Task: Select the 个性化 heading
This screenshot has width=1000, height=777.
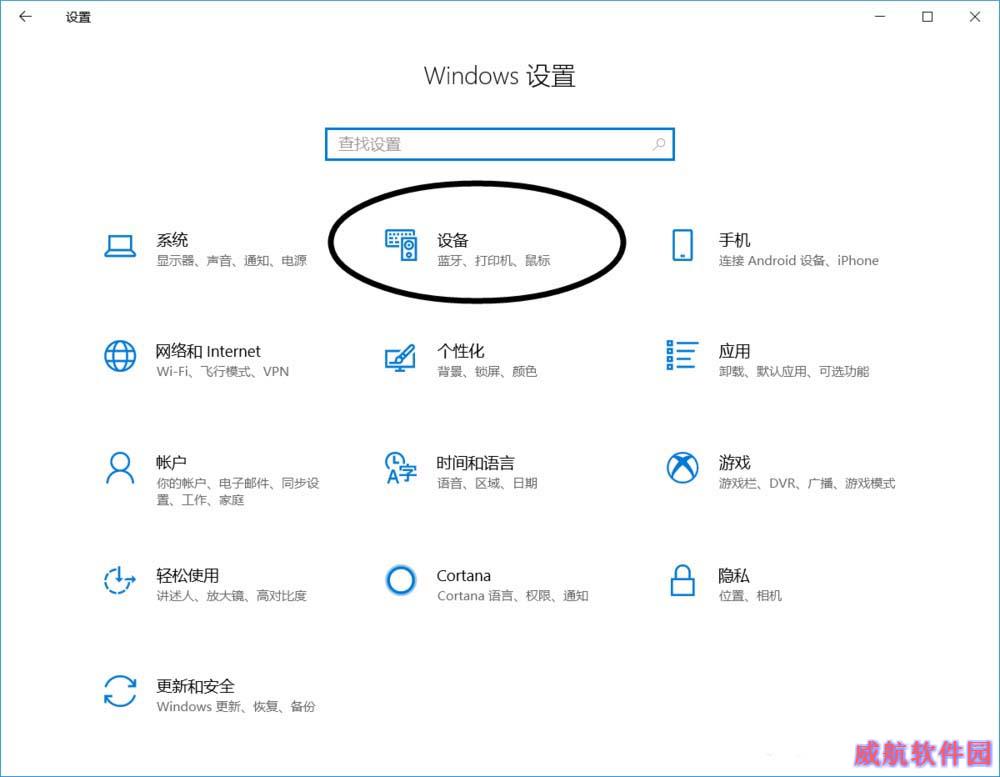Action: (x=460, y=351)
